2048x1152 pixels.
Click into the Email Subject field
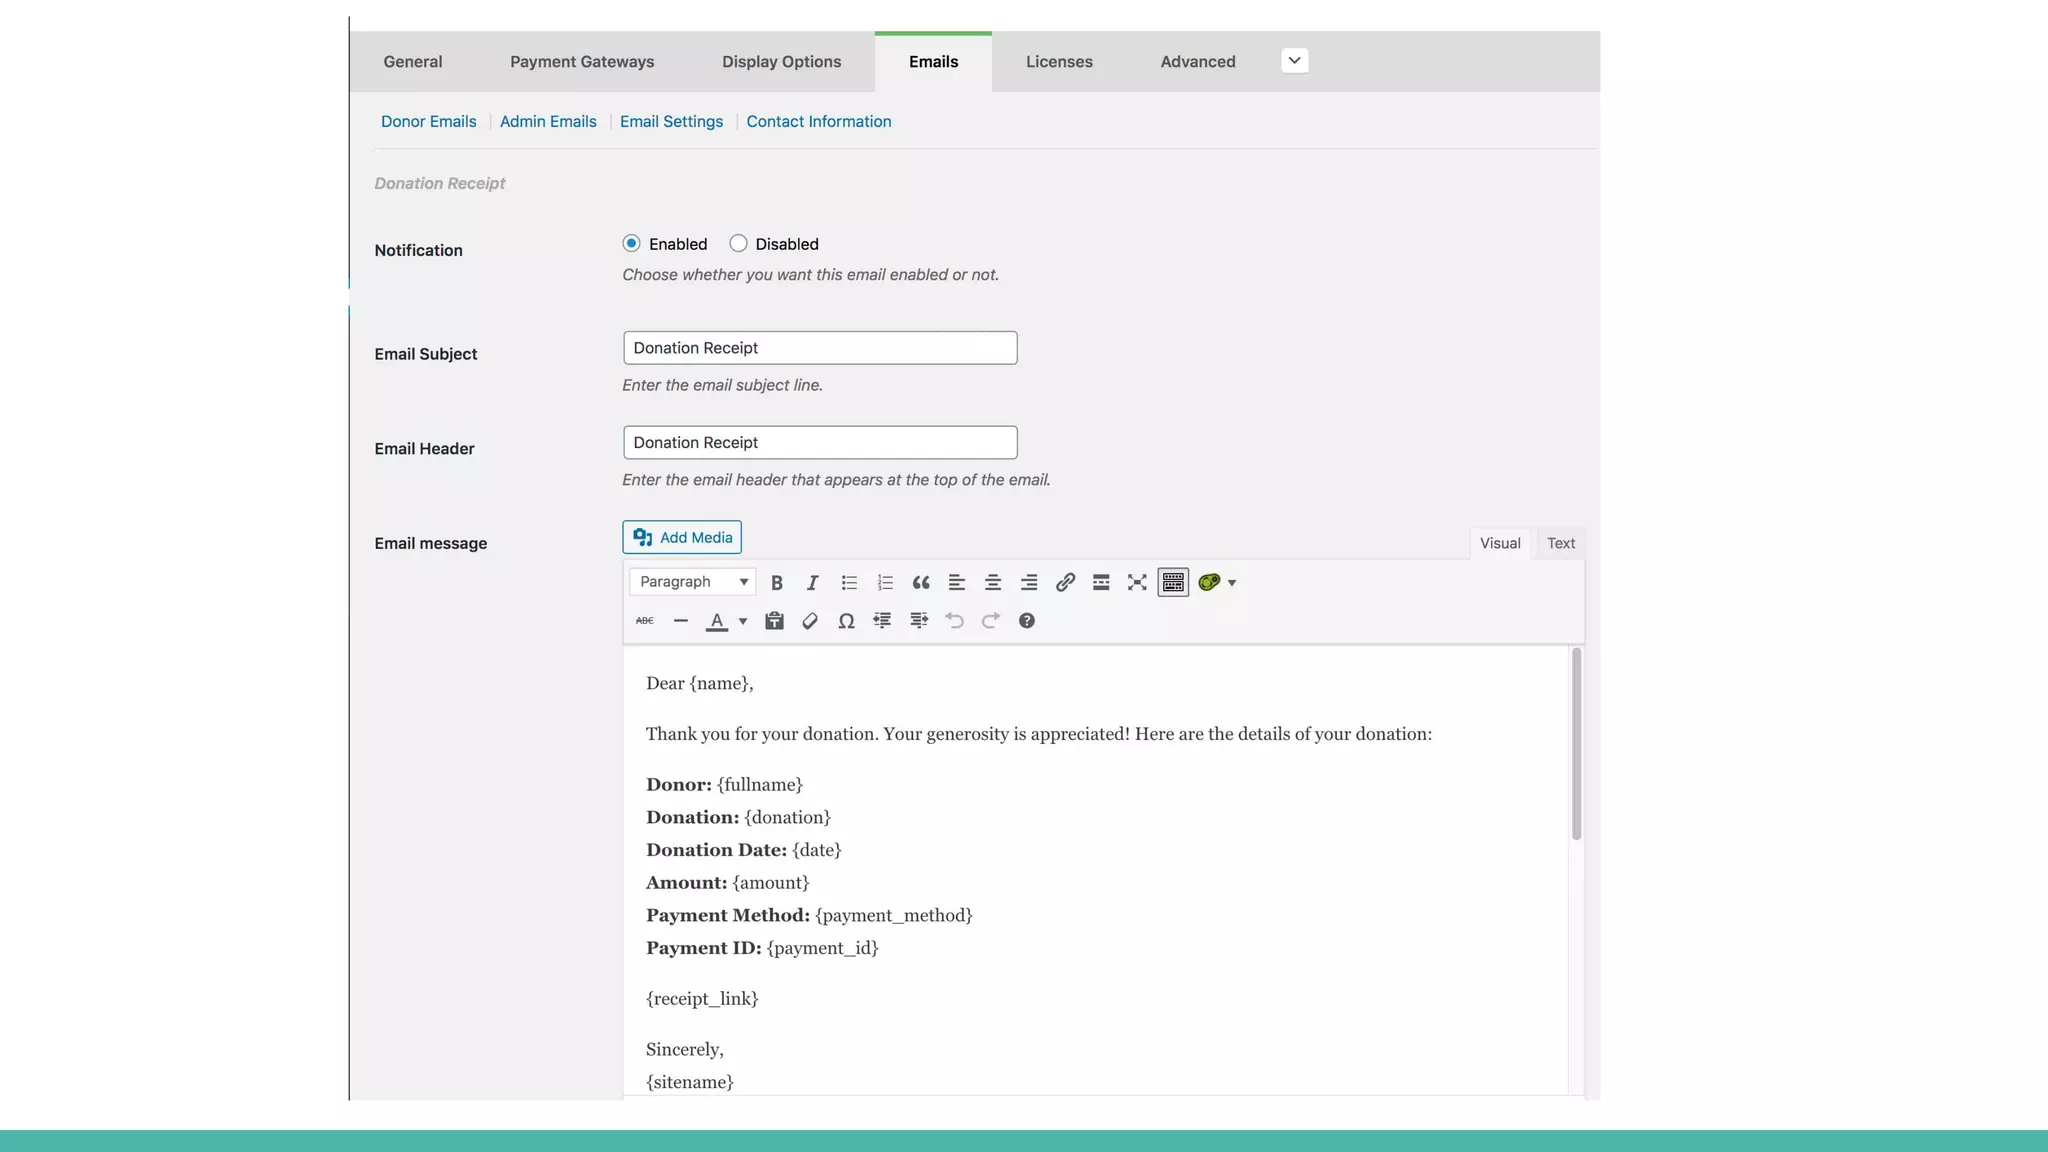pos(820,348)
